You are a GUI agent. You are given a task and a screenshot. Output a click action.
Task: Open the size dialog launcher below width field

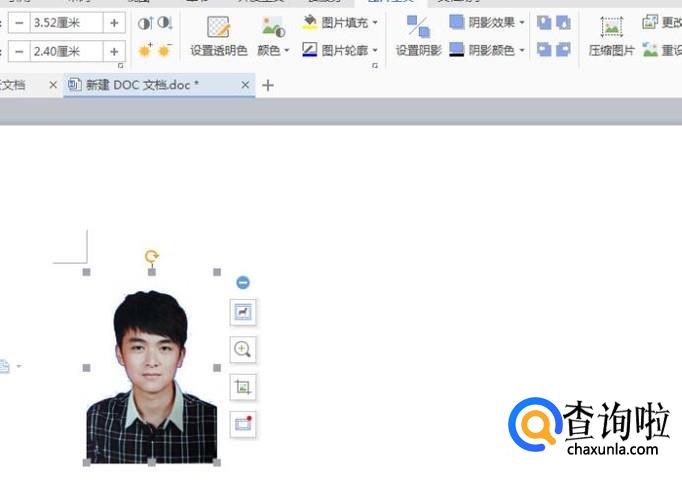[120, 66]
